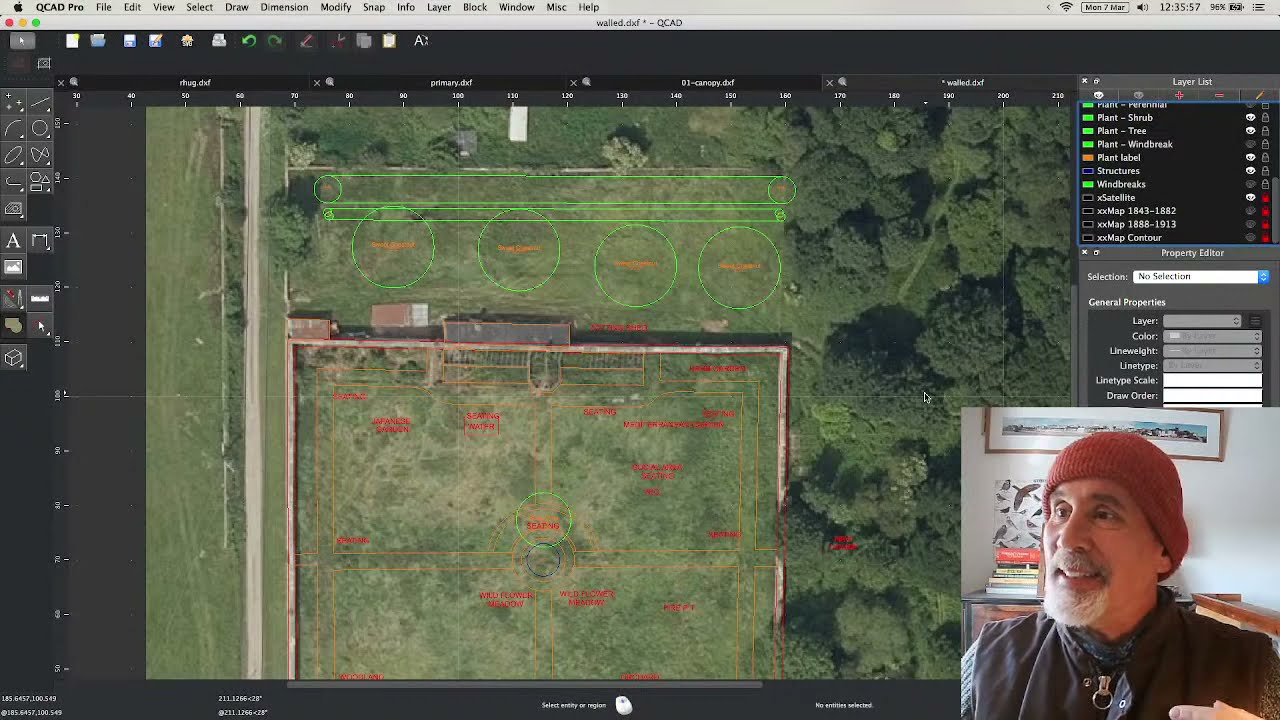Toggle lock on the Windbreaks layer

click(x=1265, y=184)
